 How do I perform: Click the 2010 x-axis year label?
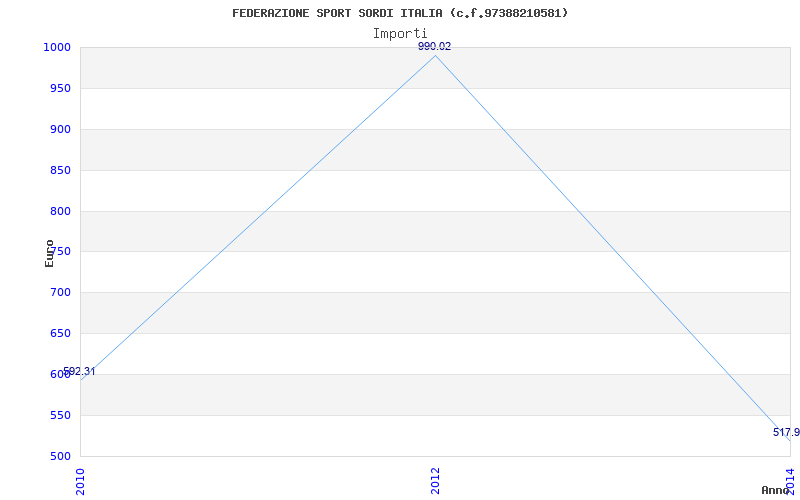(80, 481)
